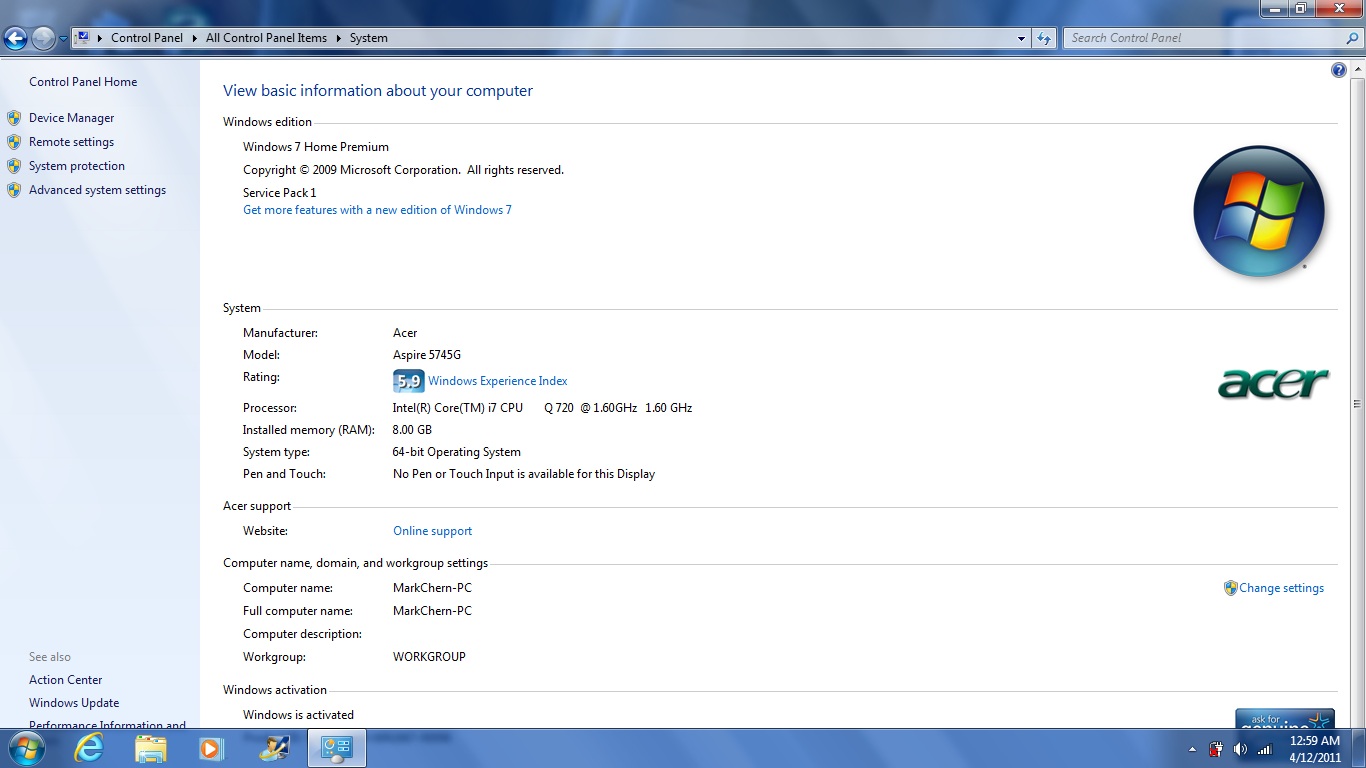Open Advanced system settings

pos(97,190)
